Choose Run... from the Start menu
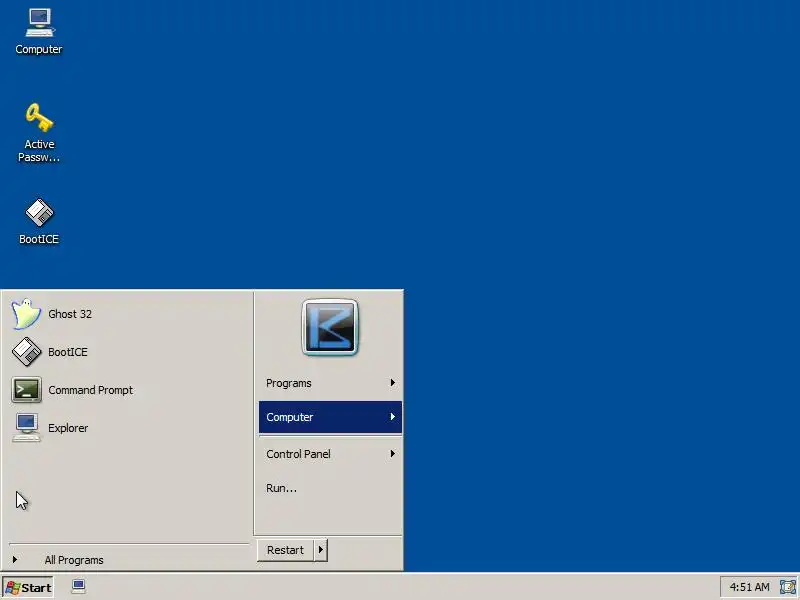The image size is (800, 600). click(x=330, y=488)
